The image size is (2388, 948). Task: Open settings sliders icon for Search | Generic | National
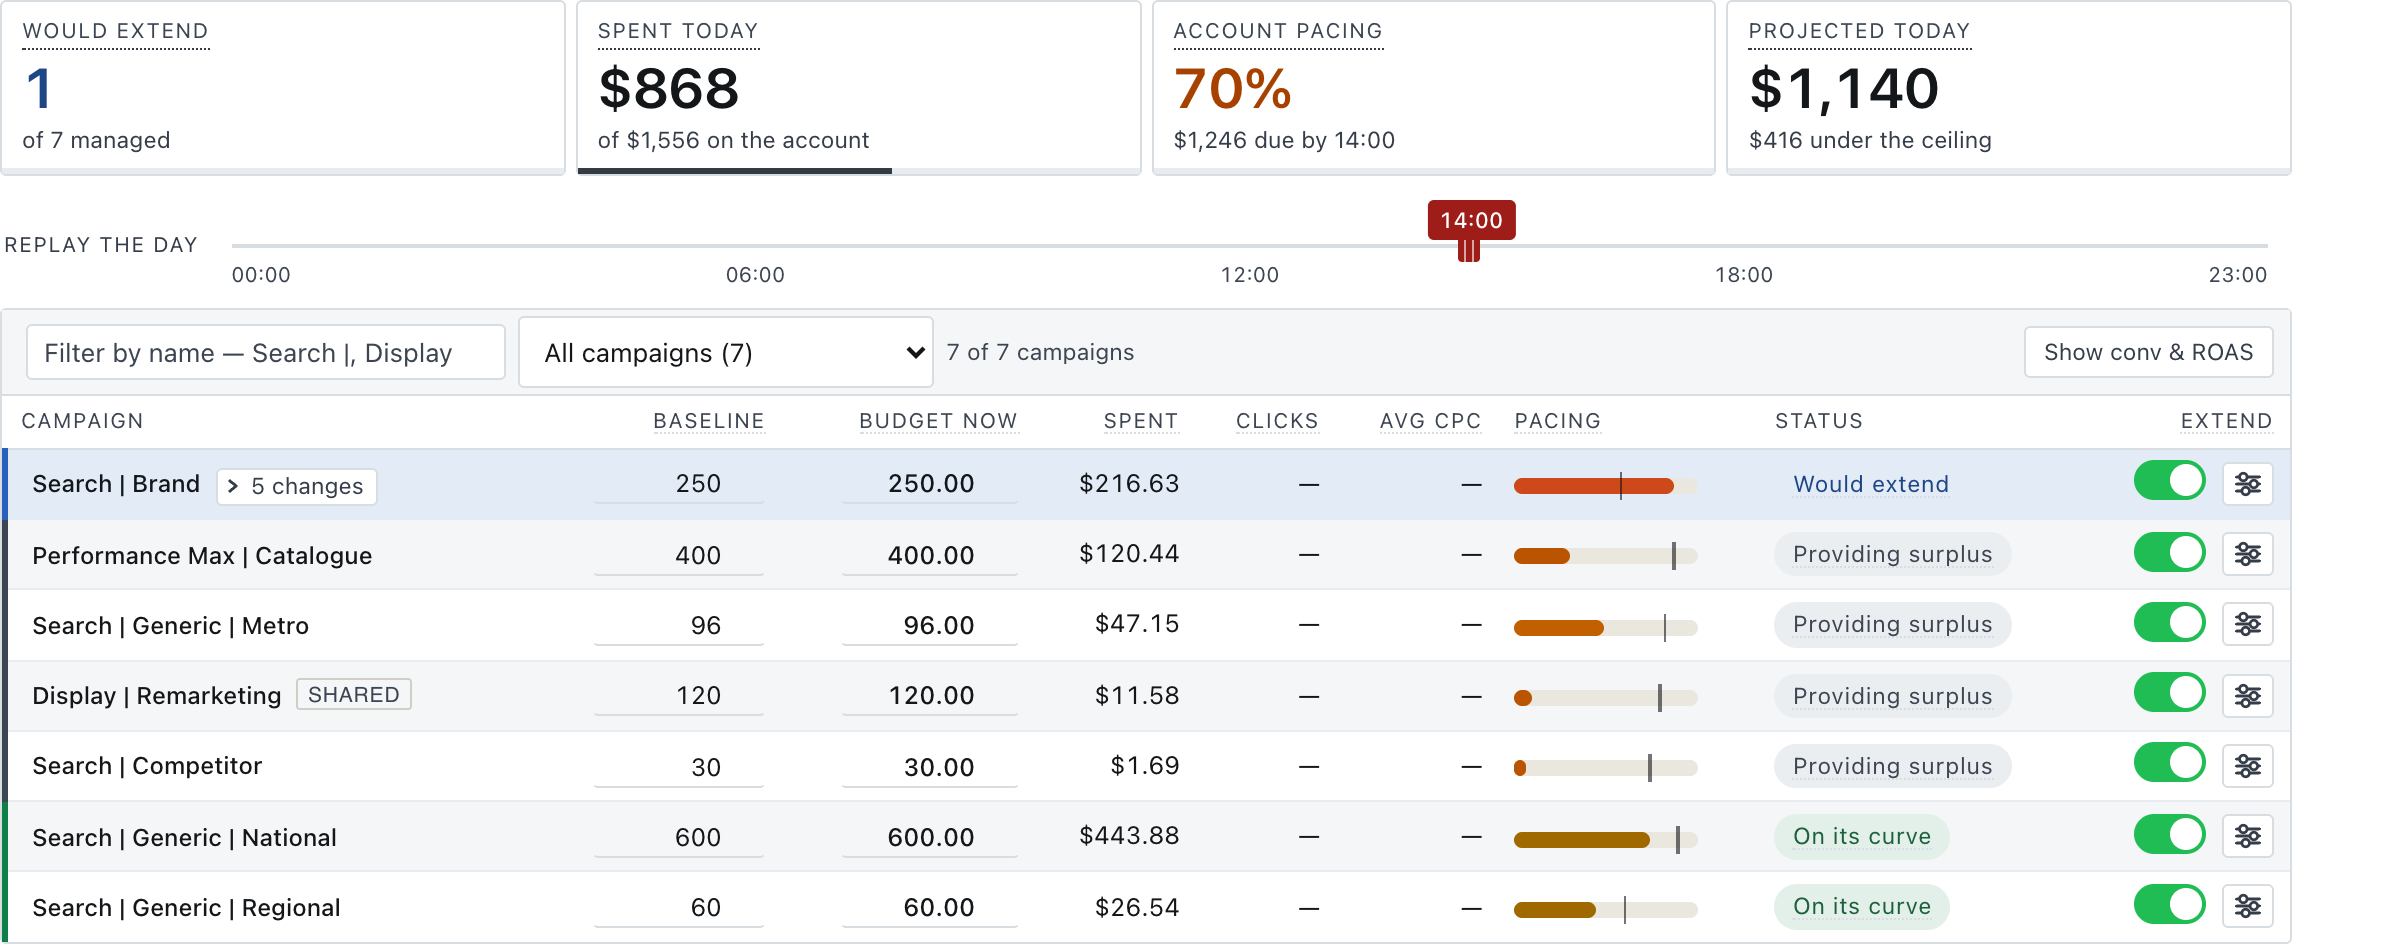(2247, 835)
